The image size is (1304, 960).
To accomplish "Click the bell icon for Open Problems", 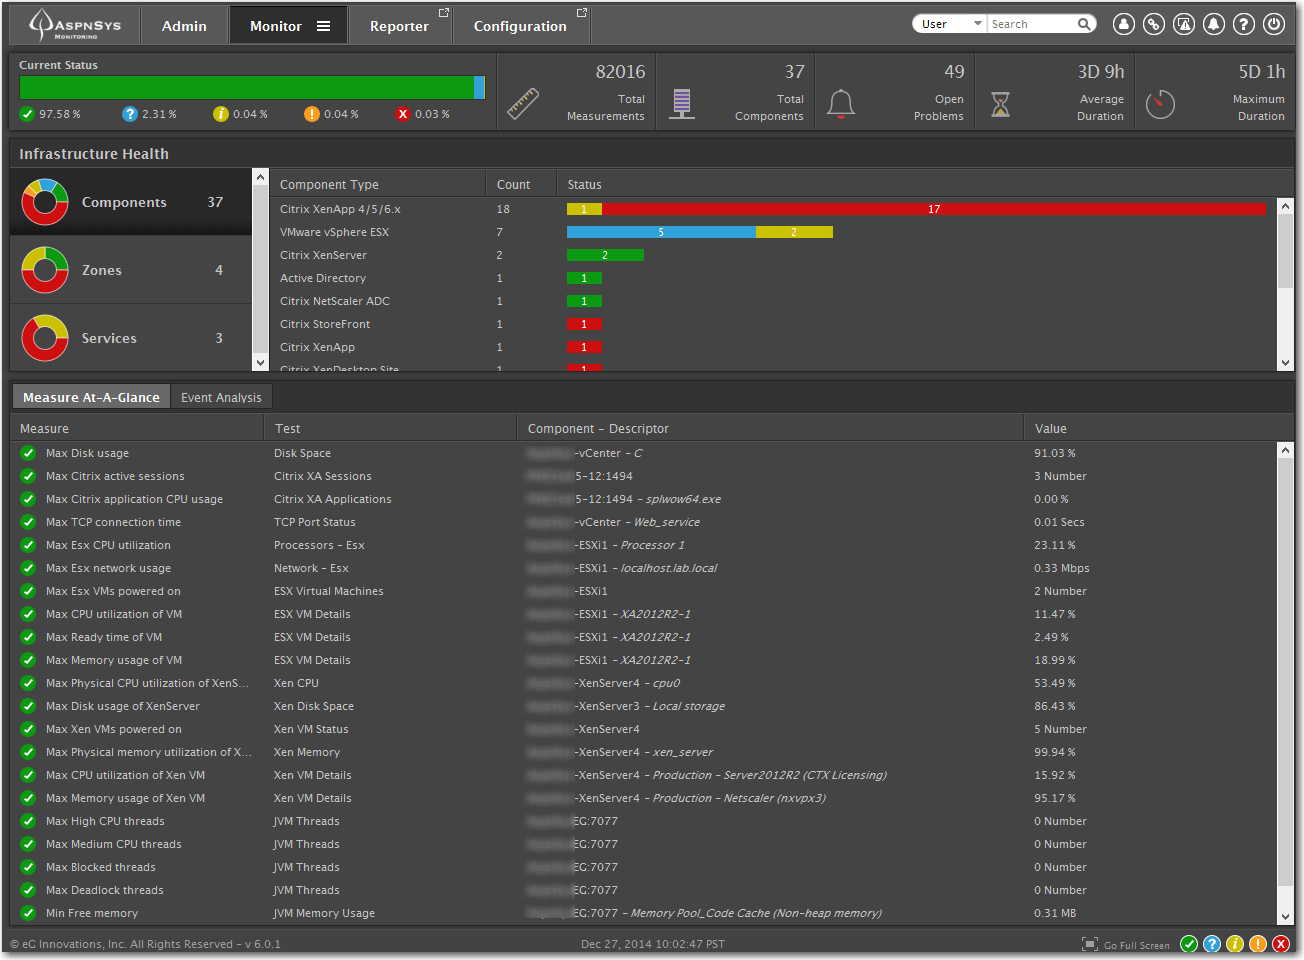I will point(841,104).
